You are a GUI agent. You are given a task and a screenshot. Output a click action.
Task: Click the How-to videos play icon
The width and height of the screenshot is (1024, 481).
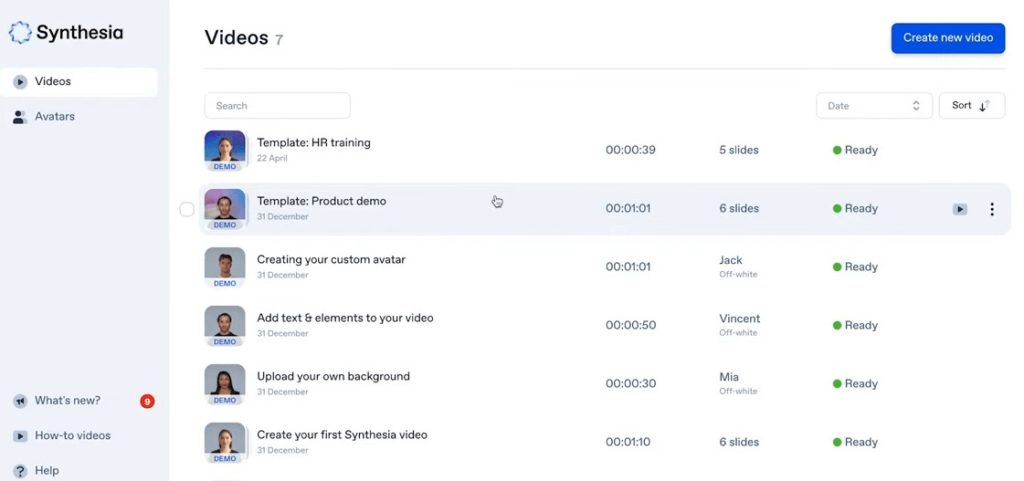pos(20,436)
